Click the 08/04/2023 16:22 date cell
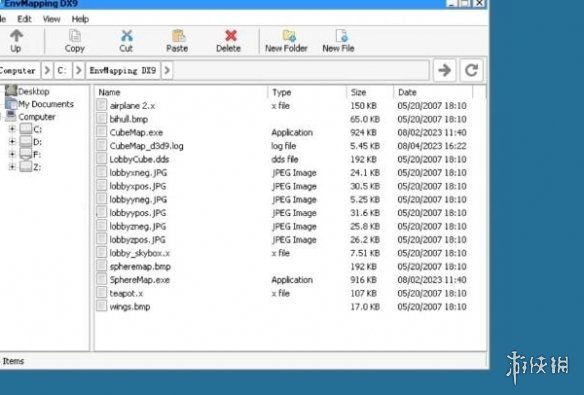This screenshot has height=395, width=584. point(432,146)
